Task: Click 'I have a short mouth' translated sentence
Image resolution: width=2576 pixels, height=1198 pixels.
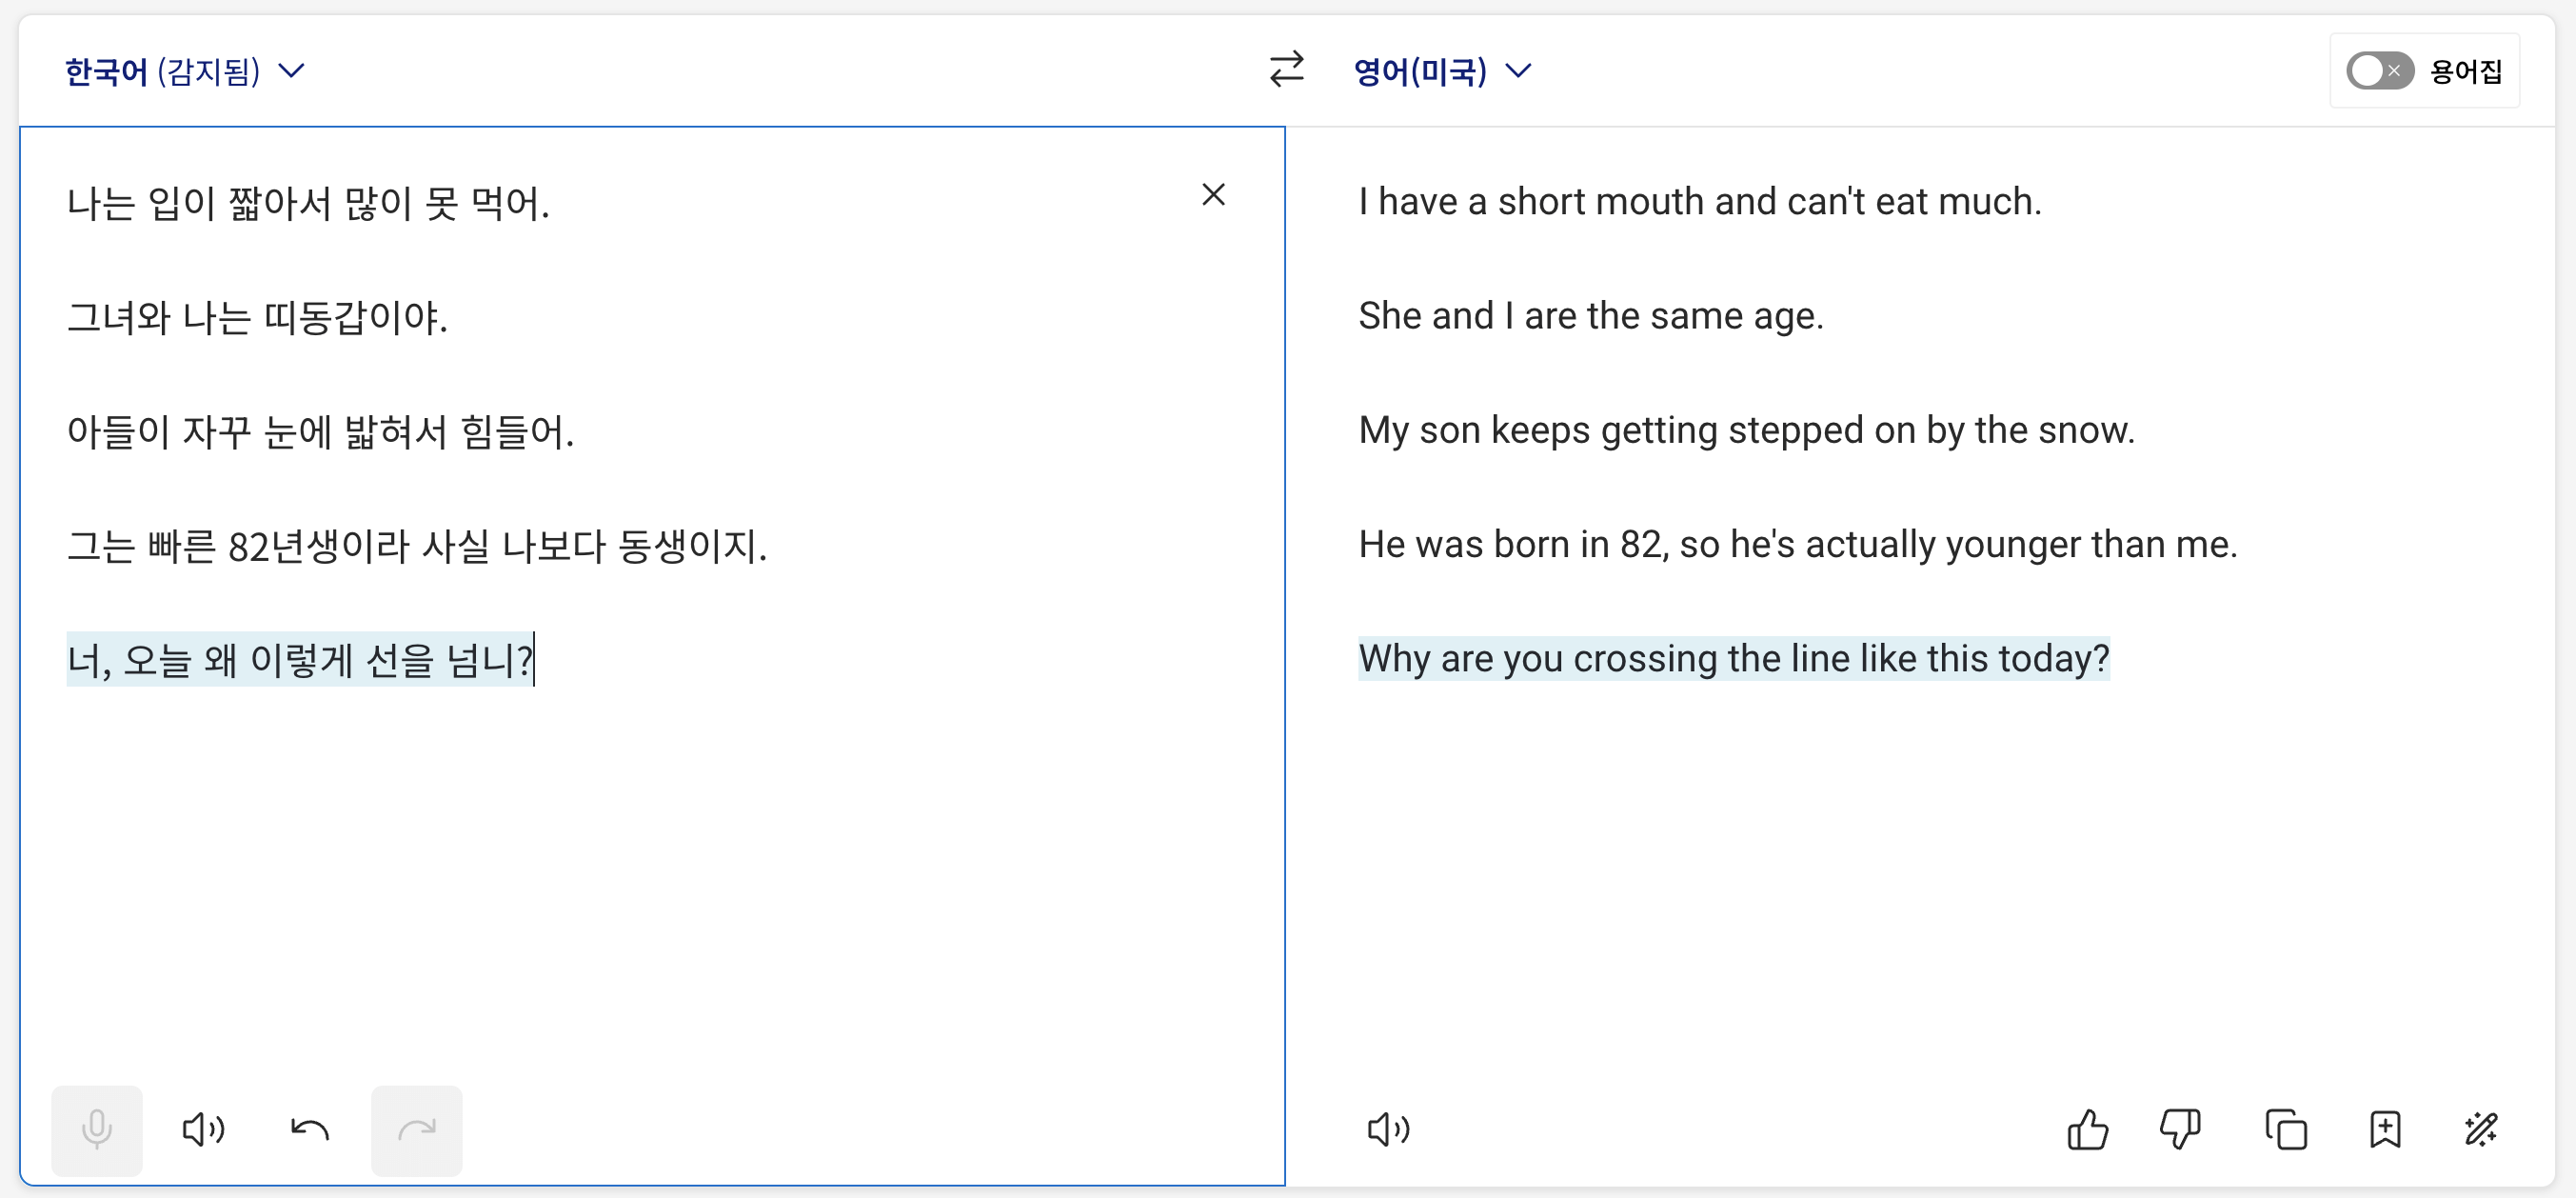Action: coord(1699,202)
